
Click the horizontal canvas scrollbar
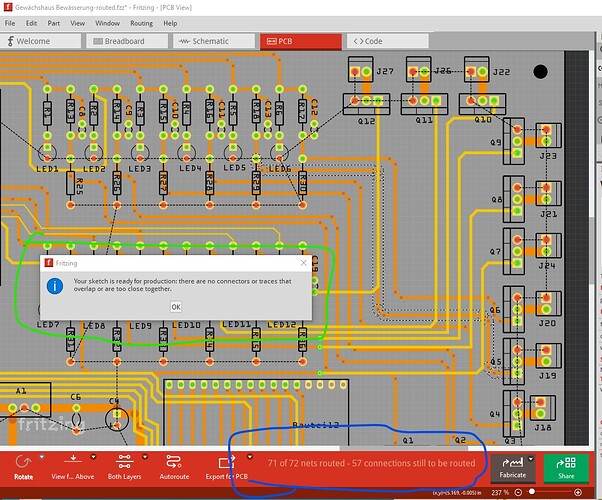pos(403,448)
